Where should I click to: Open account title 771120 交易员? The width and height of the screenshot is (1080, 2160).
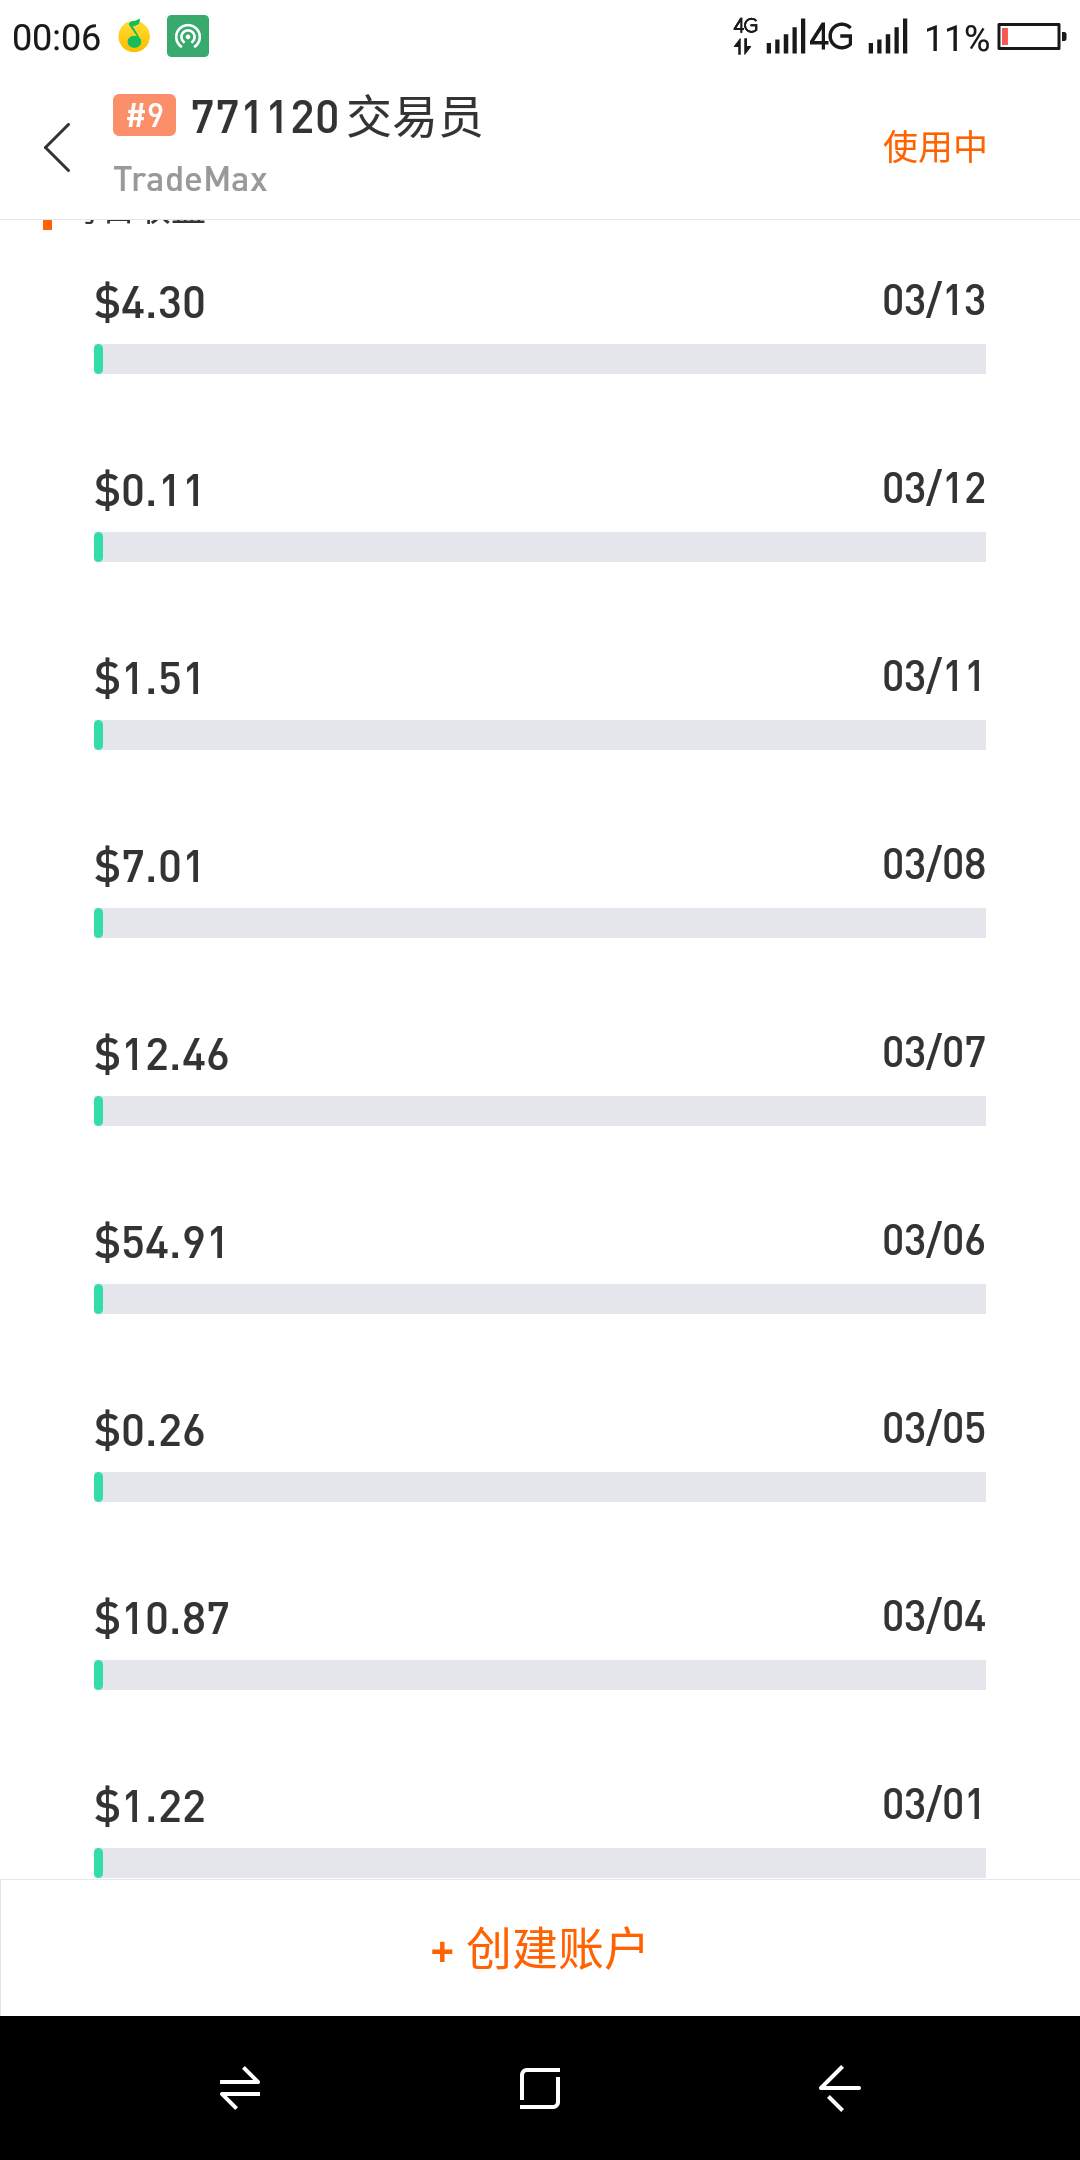point(336,117)
